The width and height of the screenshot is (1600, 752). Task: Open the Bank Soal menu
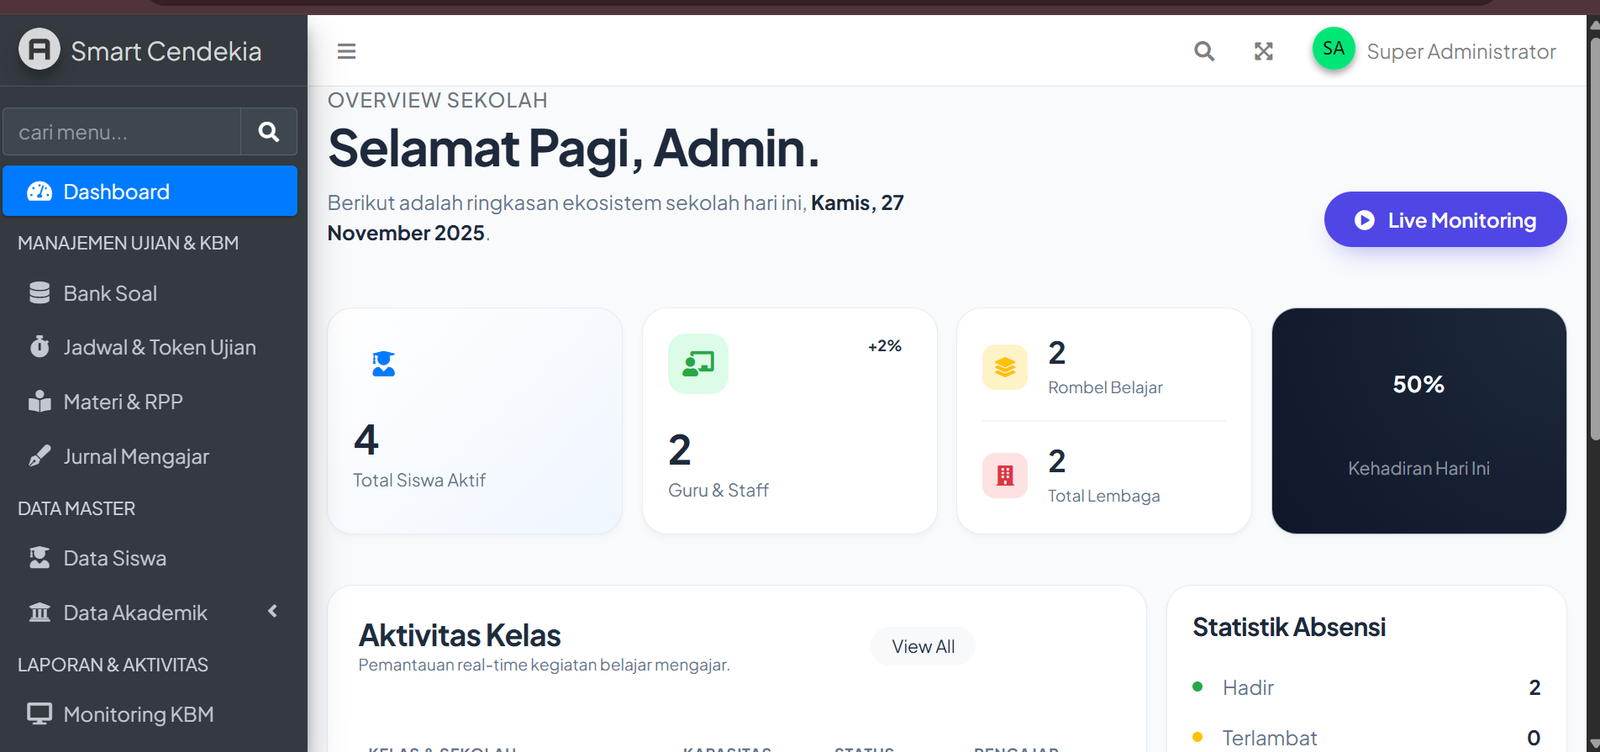click(150, 293)
